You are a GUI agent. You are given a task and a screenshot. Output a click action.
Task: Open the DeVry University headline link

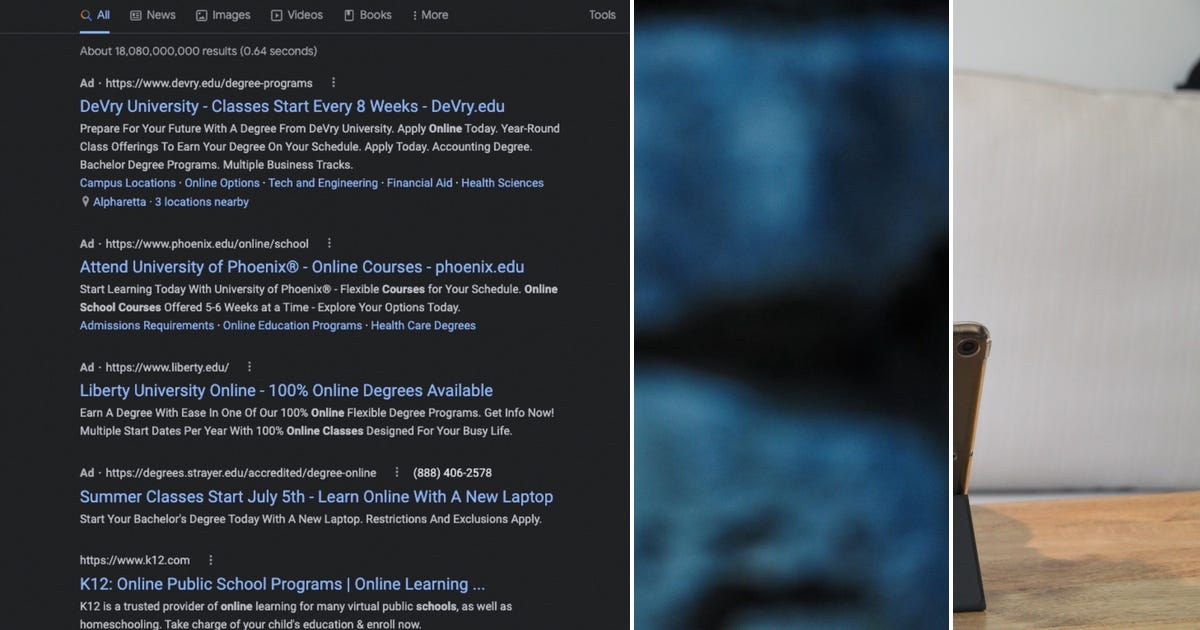click(291, 106)
